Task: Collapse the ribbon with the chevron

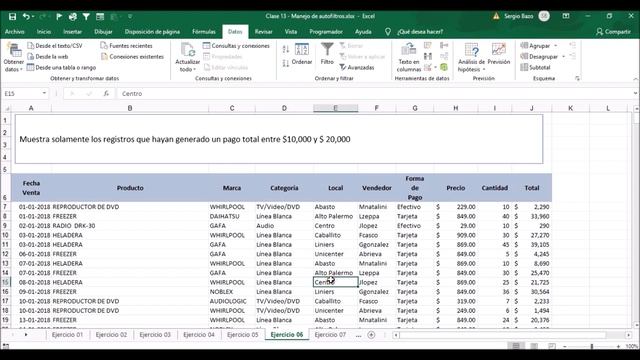Action: click(x=635, y=79)
